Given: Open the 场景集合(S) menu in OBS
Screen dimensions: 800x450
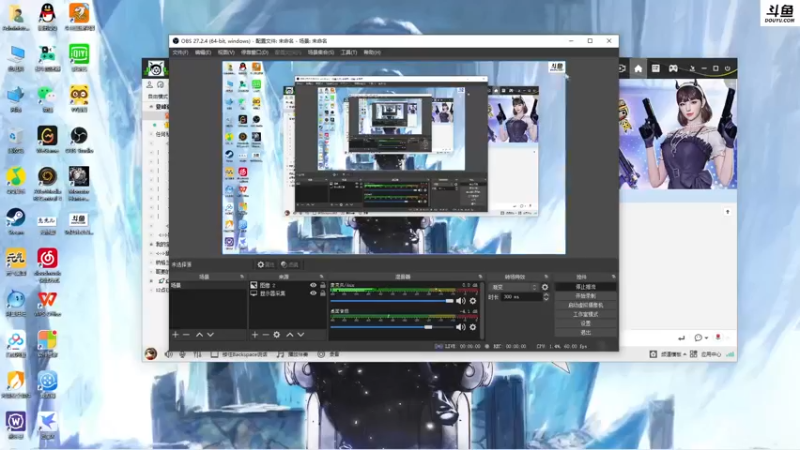Looking at the screenshot, I should click(321, 53).
